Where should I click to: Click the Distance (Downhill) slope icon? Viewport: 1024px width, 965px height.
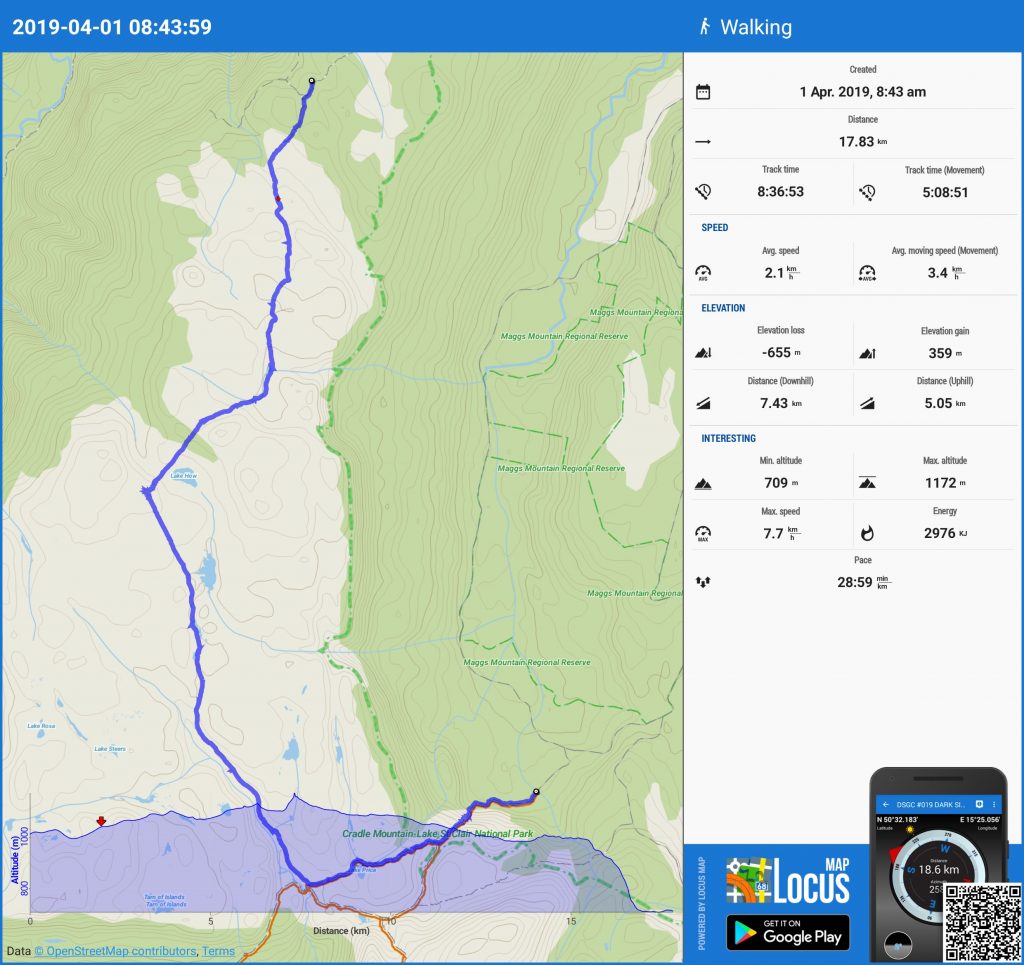703,403
